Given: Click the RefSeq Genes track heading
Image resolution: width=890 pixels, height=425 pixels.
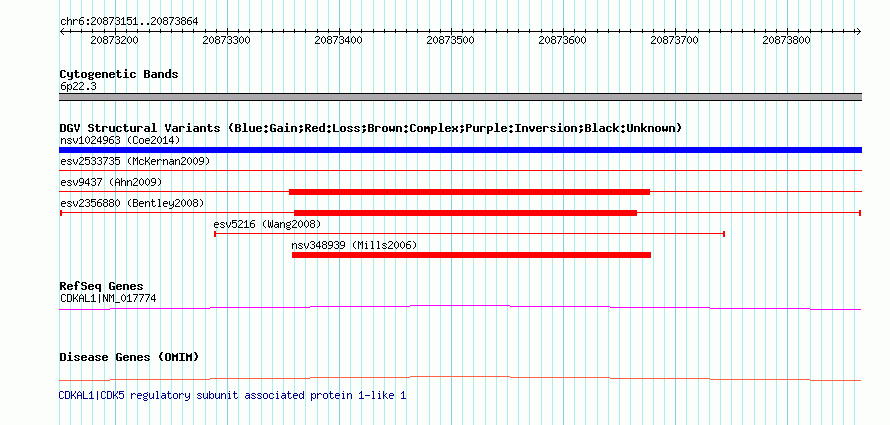Looking at the screenshot, I should click(102, 286).
